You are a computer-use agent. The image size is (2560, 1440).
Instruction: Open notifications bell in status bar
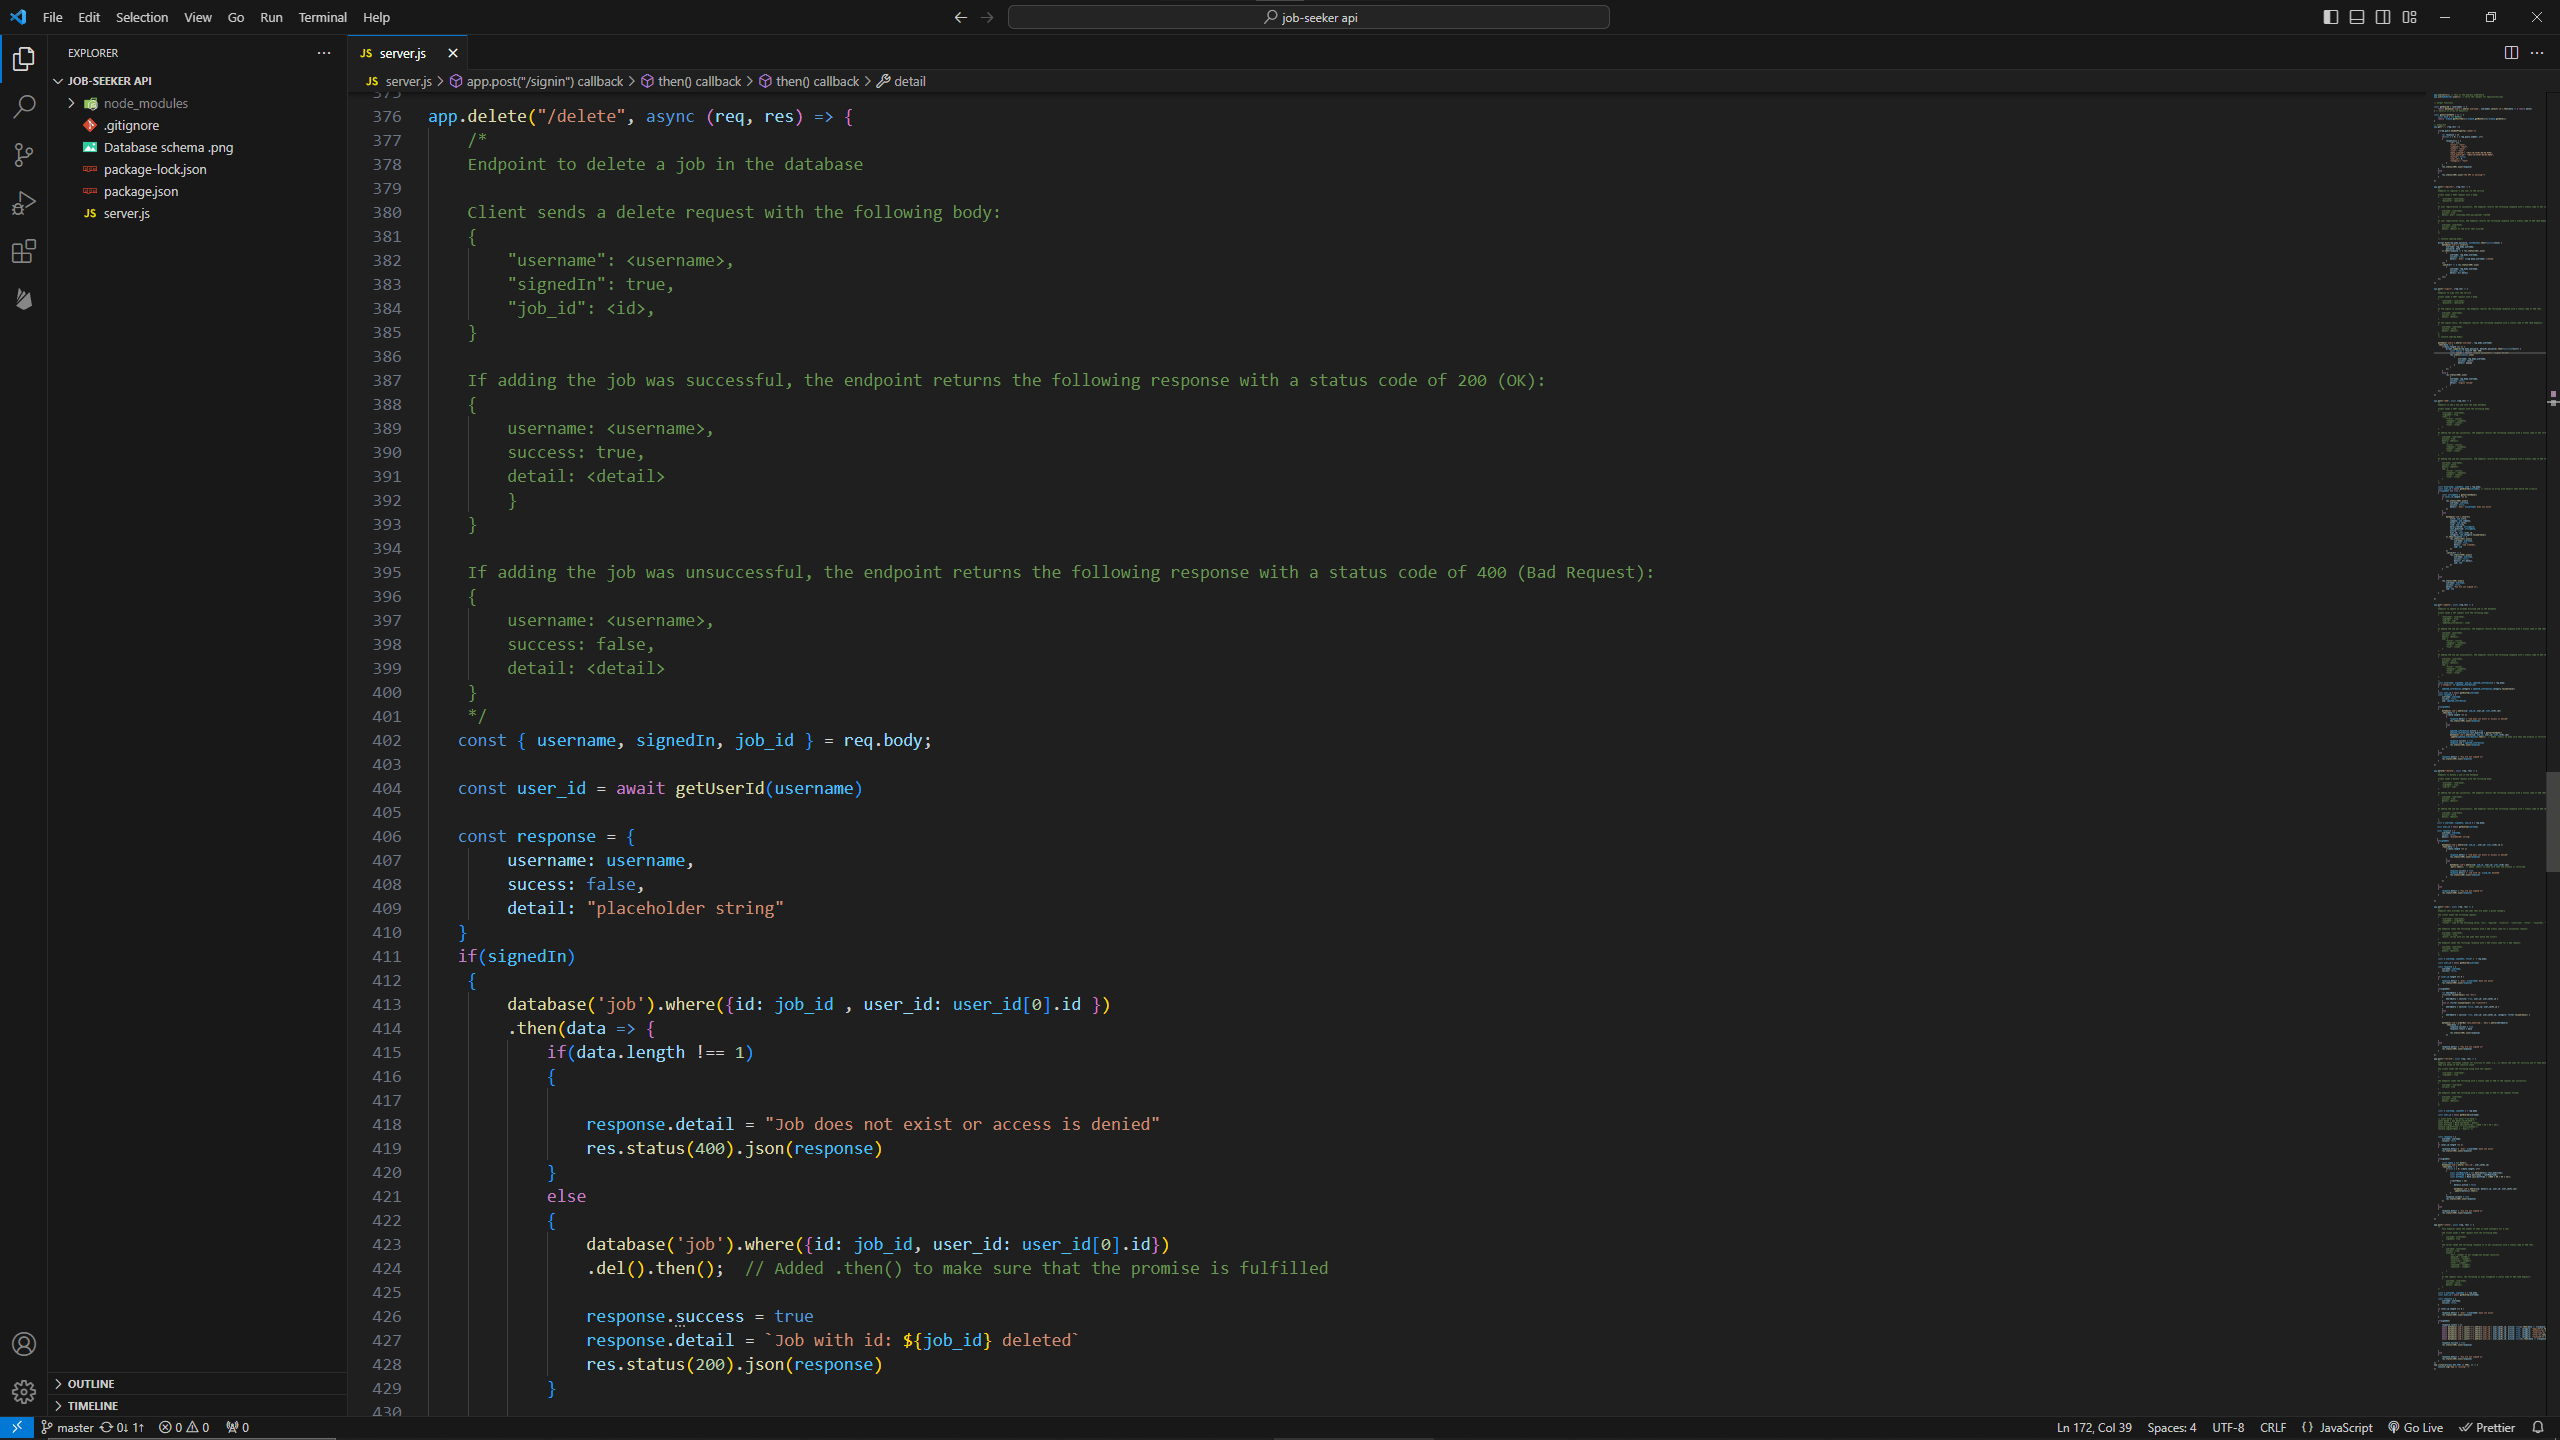click(2538, 1427)
